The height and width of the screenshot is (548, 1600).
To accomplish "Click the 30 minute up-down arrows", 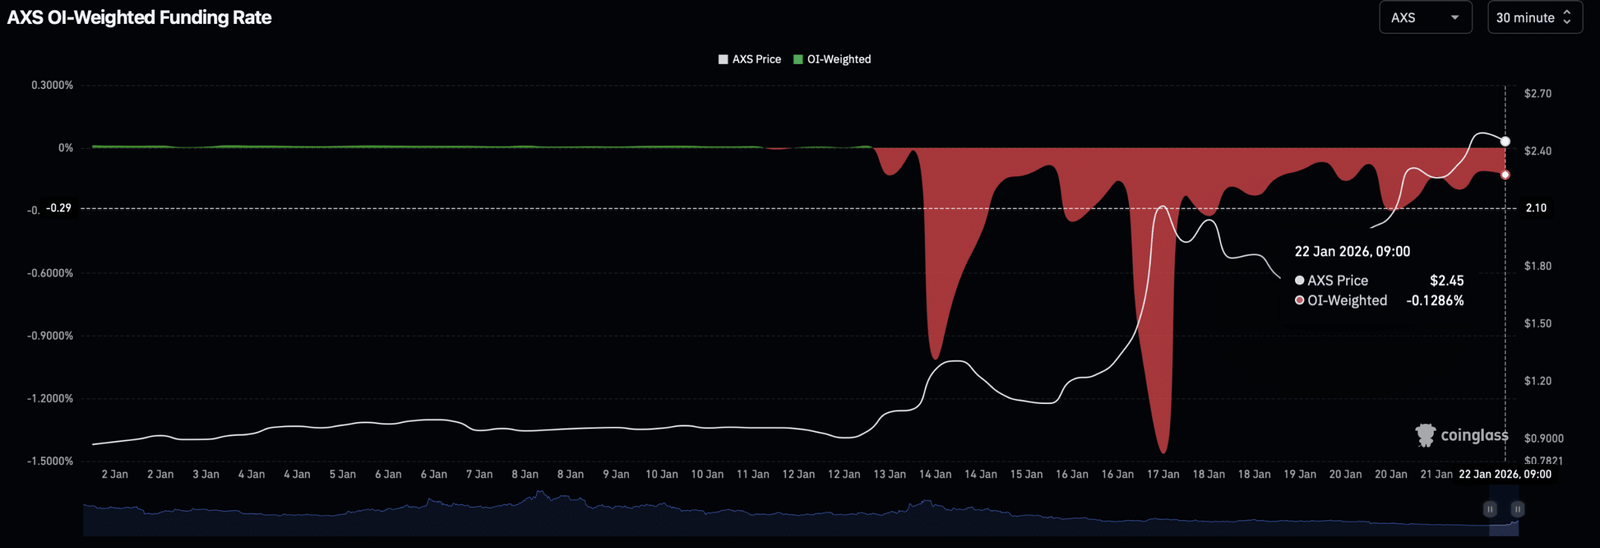I will point(1567,18).
